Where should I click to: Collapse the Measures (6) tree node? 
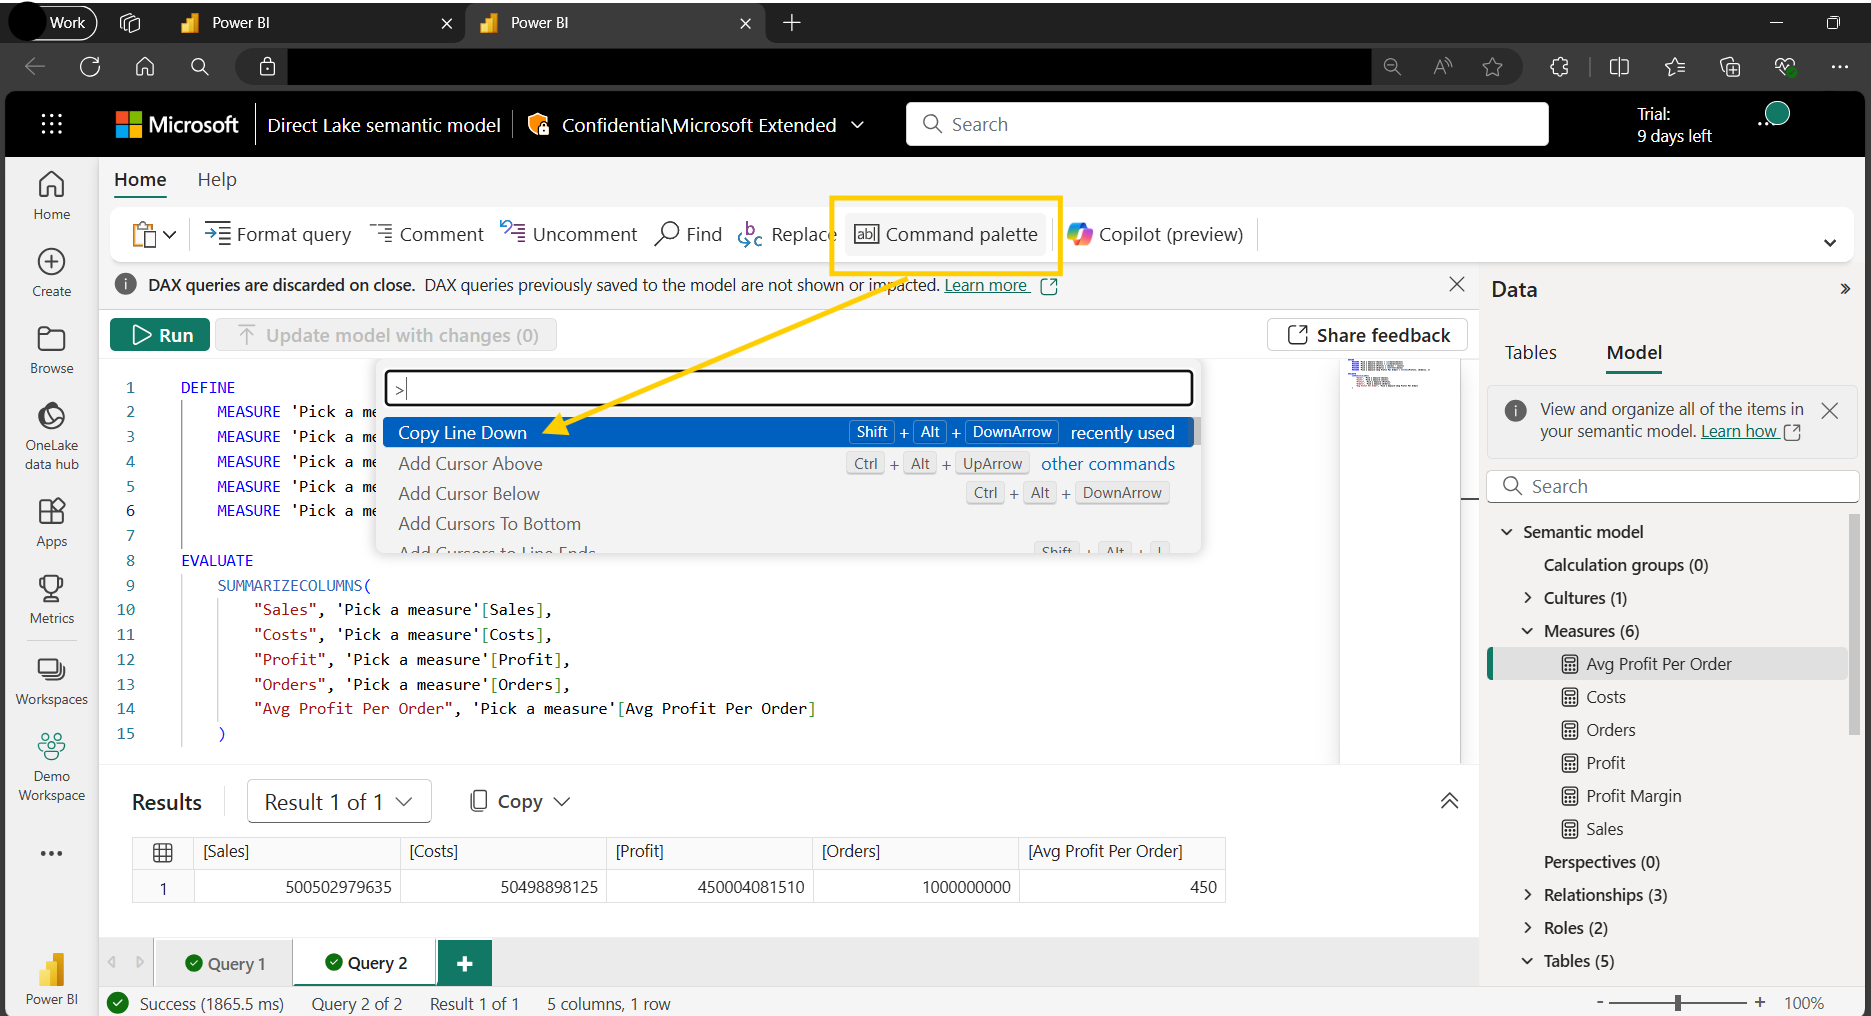coord(1527,631)
